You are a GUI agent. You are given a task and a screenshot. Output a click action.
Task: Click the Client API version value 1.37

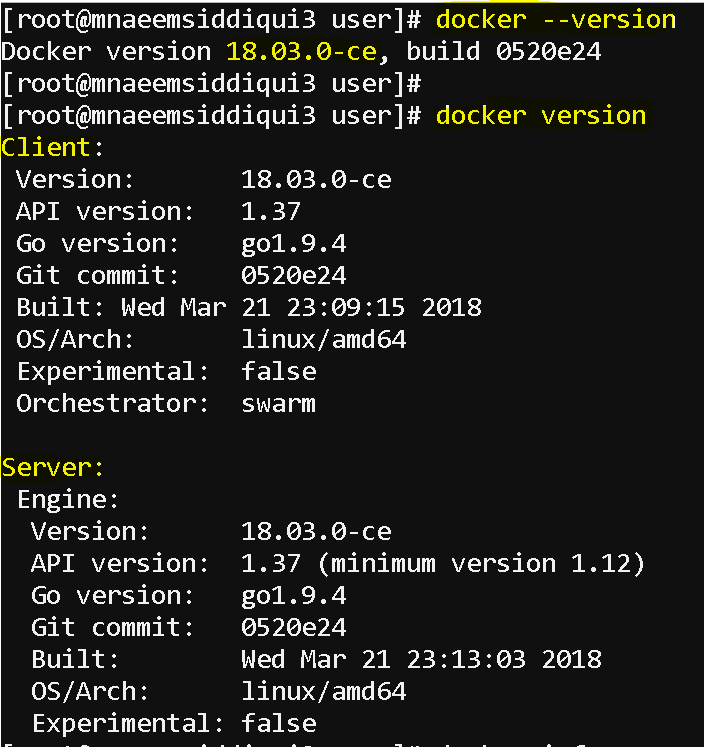(271, 212)
